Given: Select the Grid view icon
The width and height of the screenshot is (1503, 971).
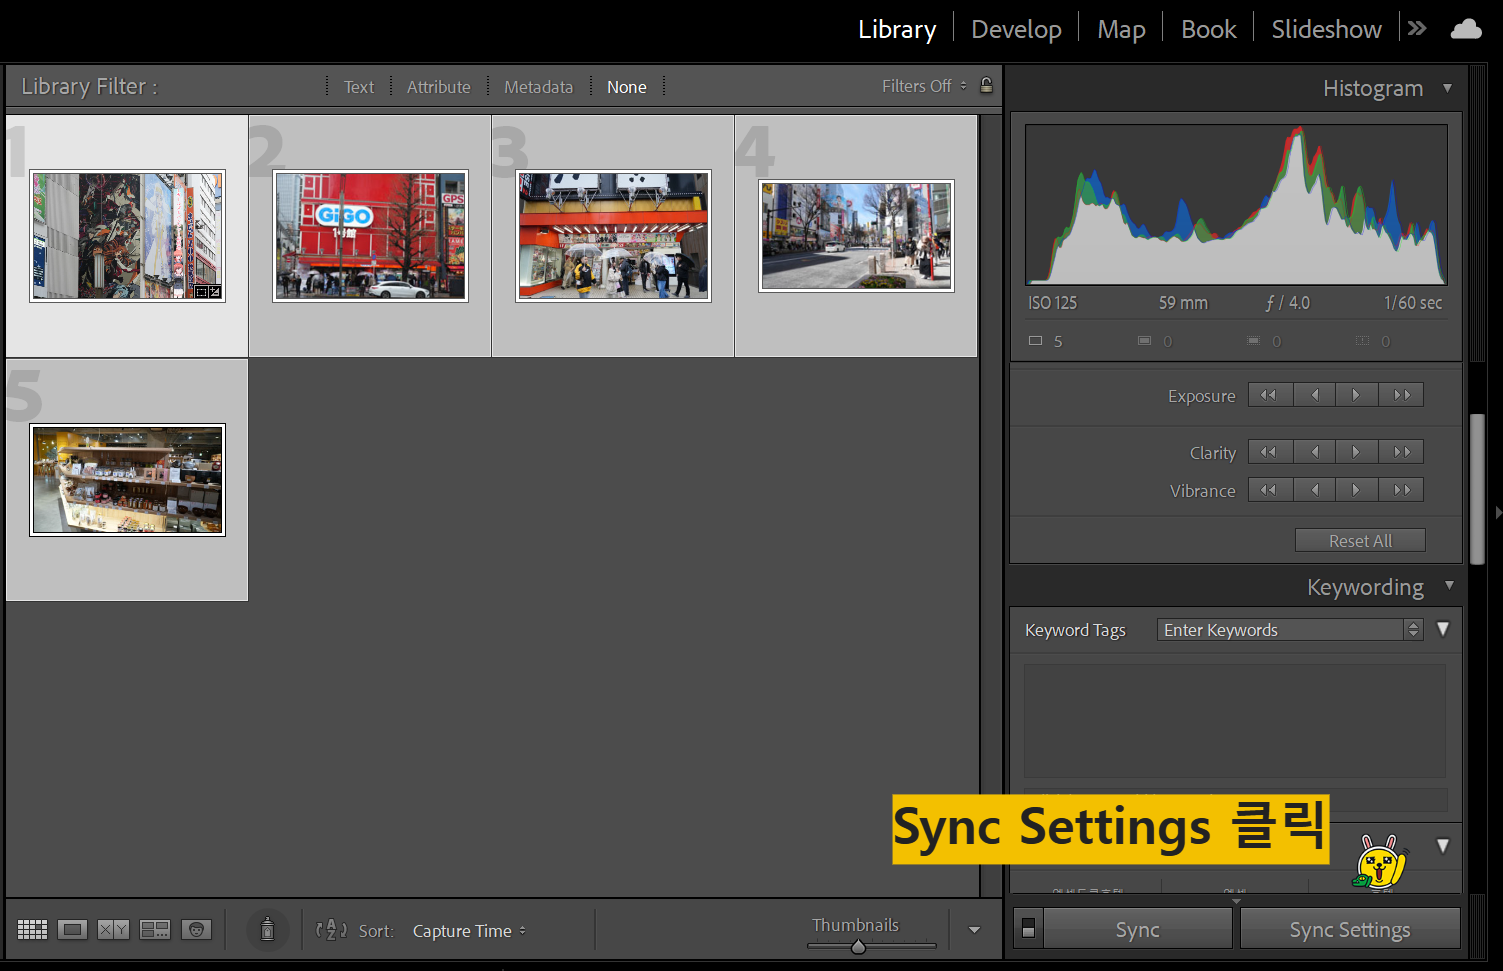Looking at the screenshot, I should tap(32, 929).
